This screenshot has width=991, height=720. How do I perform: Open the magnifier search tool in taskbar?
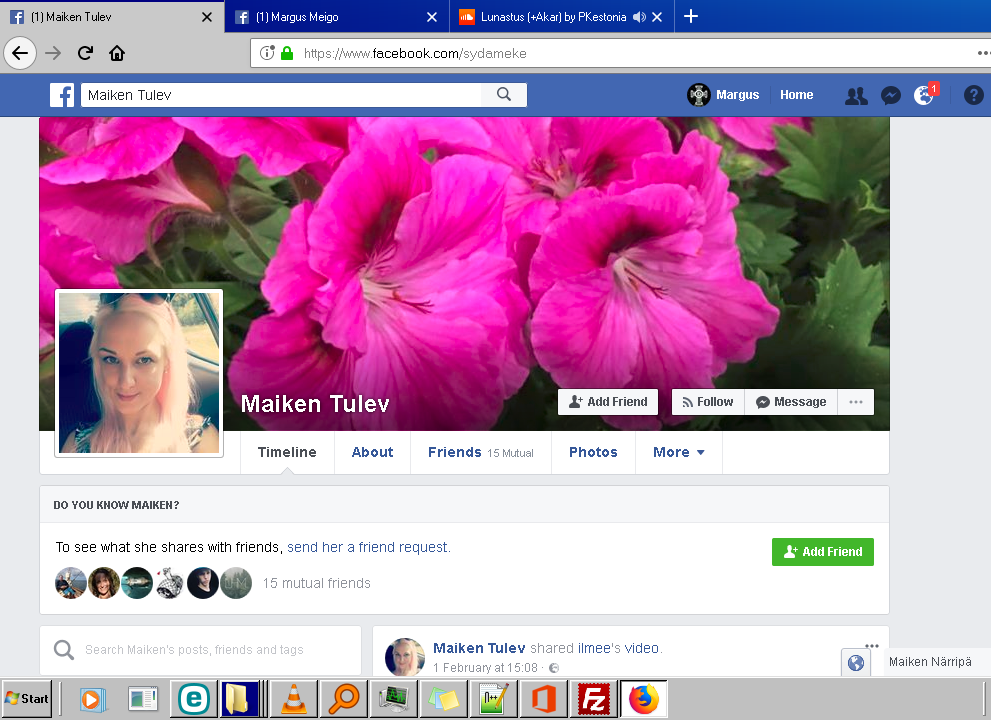tap(343, 699)
